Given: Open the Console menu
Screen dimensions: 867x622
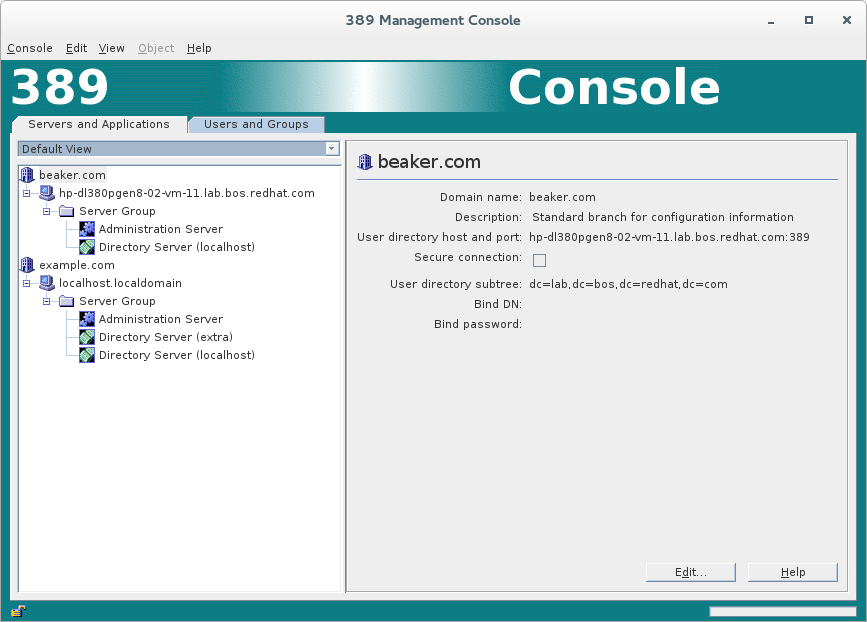Looking at the screenshot, I should [30, 48].
